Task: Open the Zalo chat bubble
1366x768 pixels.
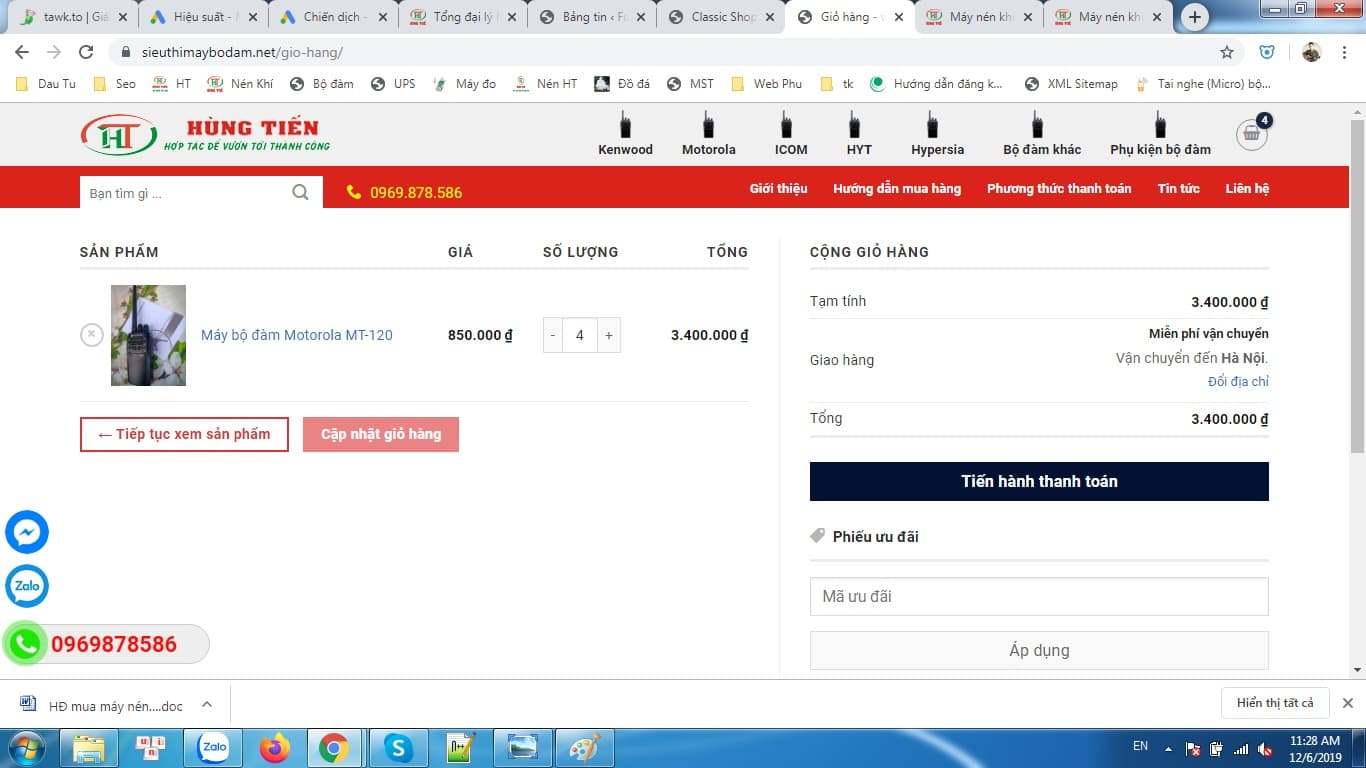Action: (27, 586)
